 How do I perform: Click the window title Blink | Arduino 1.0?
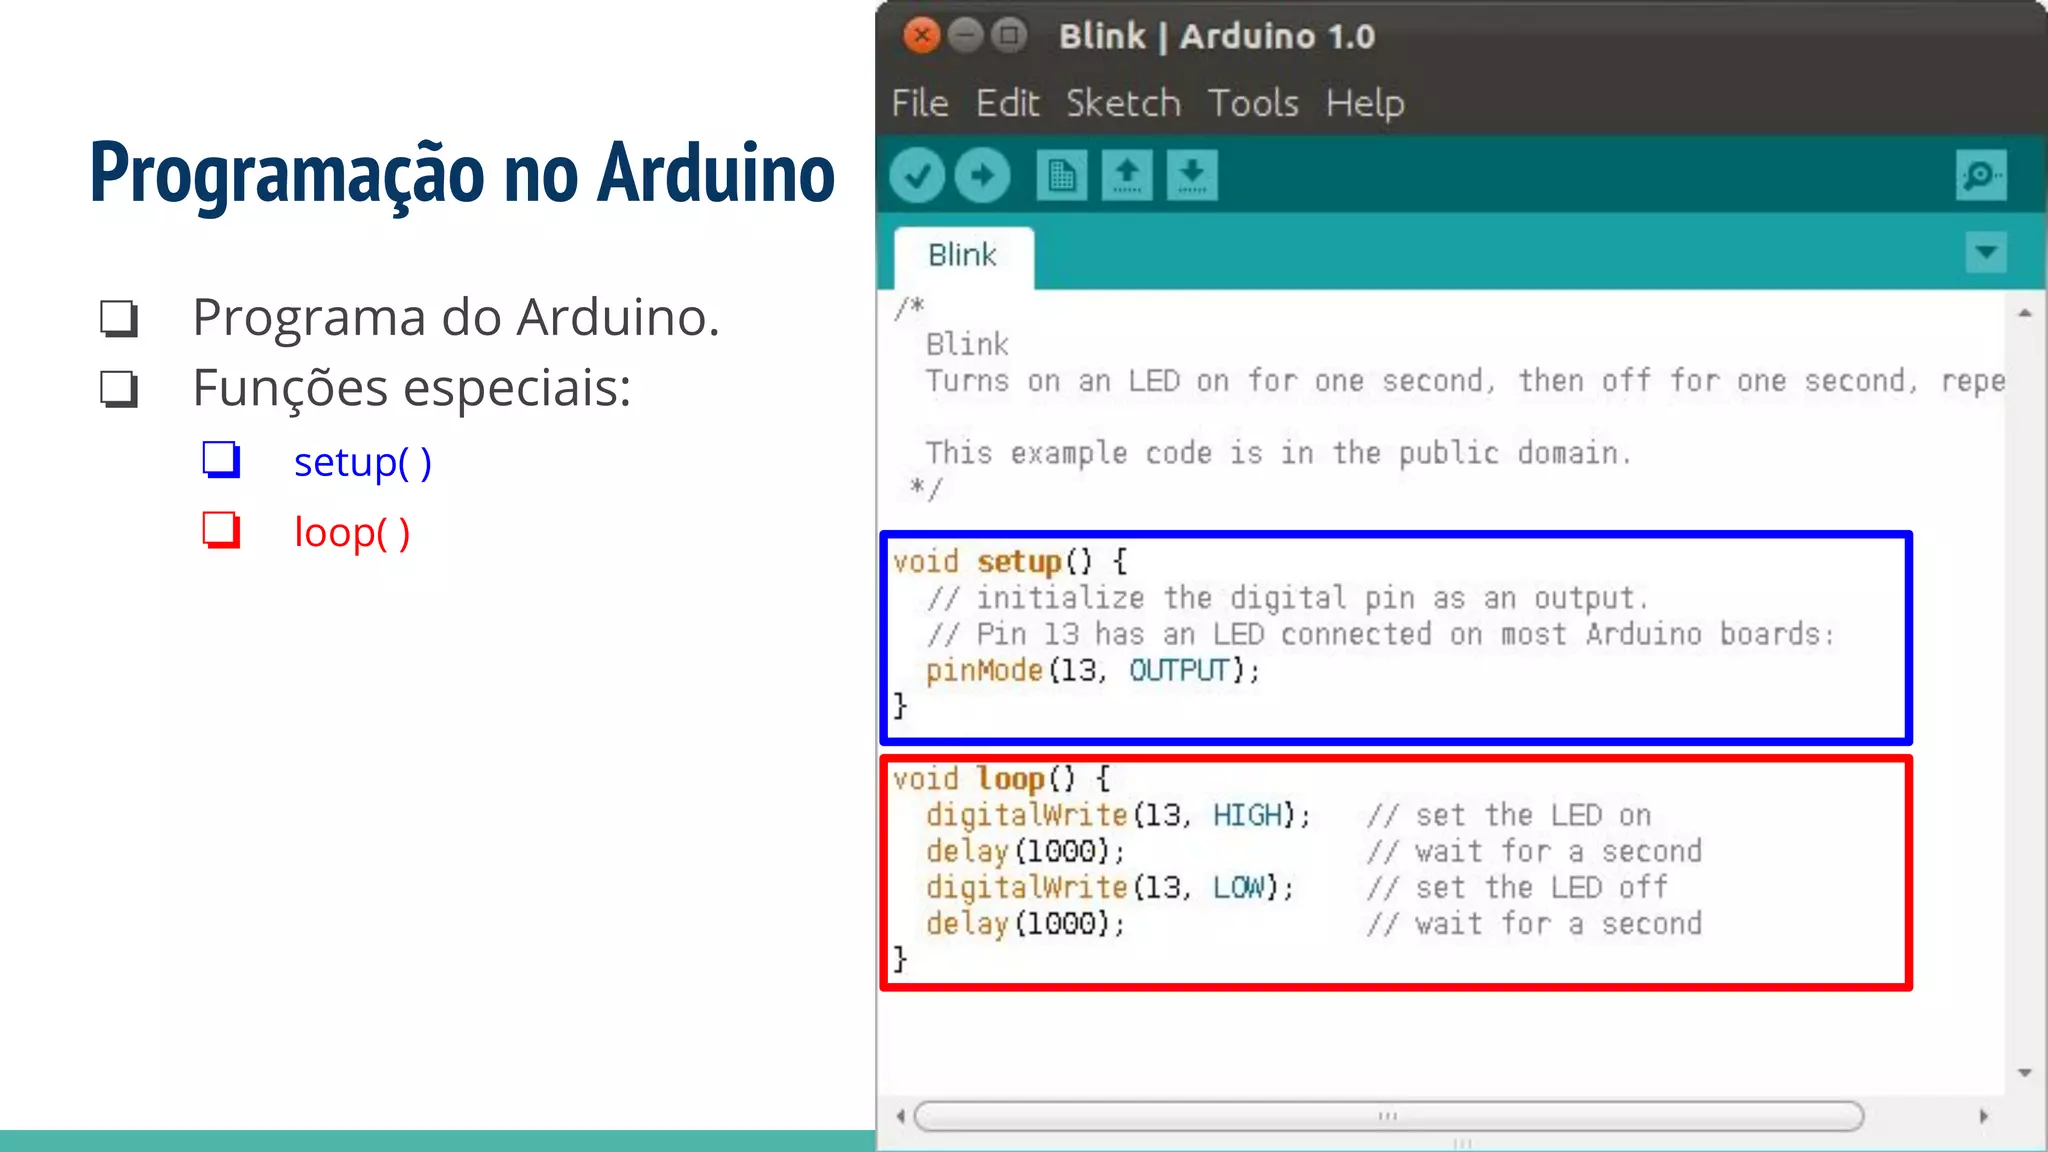1217,36
